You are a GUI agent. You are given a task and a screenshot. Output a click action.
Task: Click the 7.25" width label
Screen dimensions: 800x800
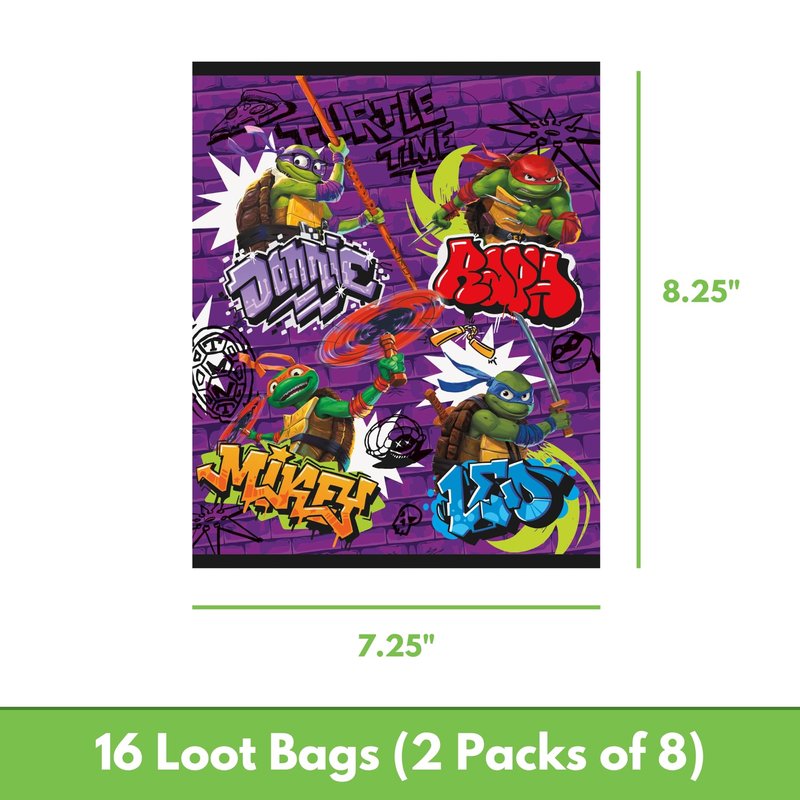pos(395,644)
